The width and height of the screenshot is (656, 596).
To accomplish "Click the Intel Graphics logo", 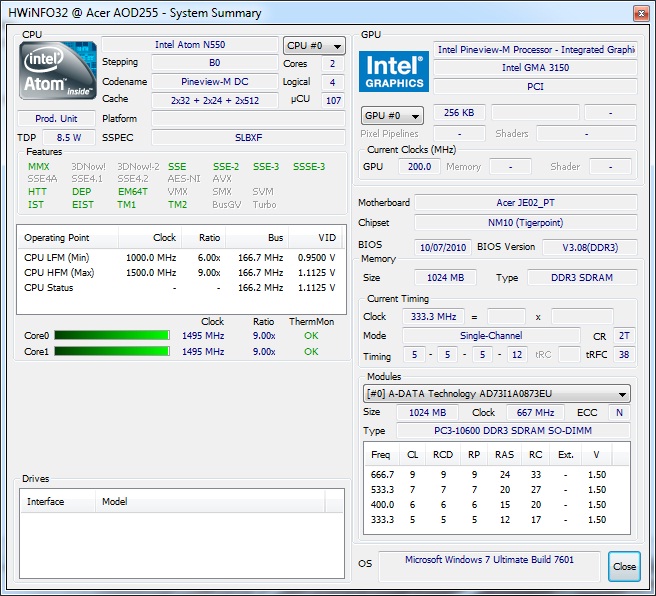I will point(393,70).
